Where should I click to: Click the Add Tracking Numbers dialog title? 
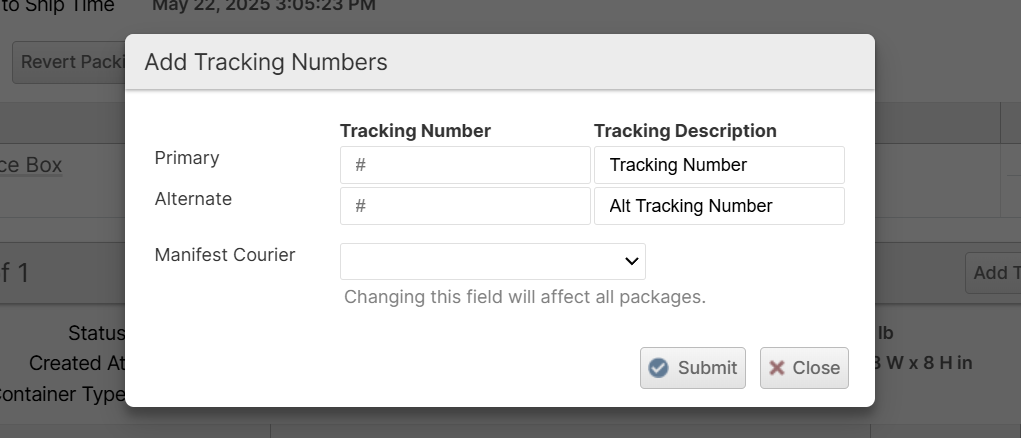[x=266, y=62]
